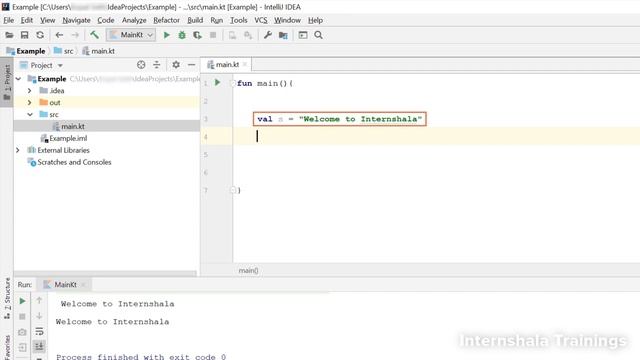Screen dimensions: 640x360
Task: Toggle the Structure tool window side button
Action: 7,299
